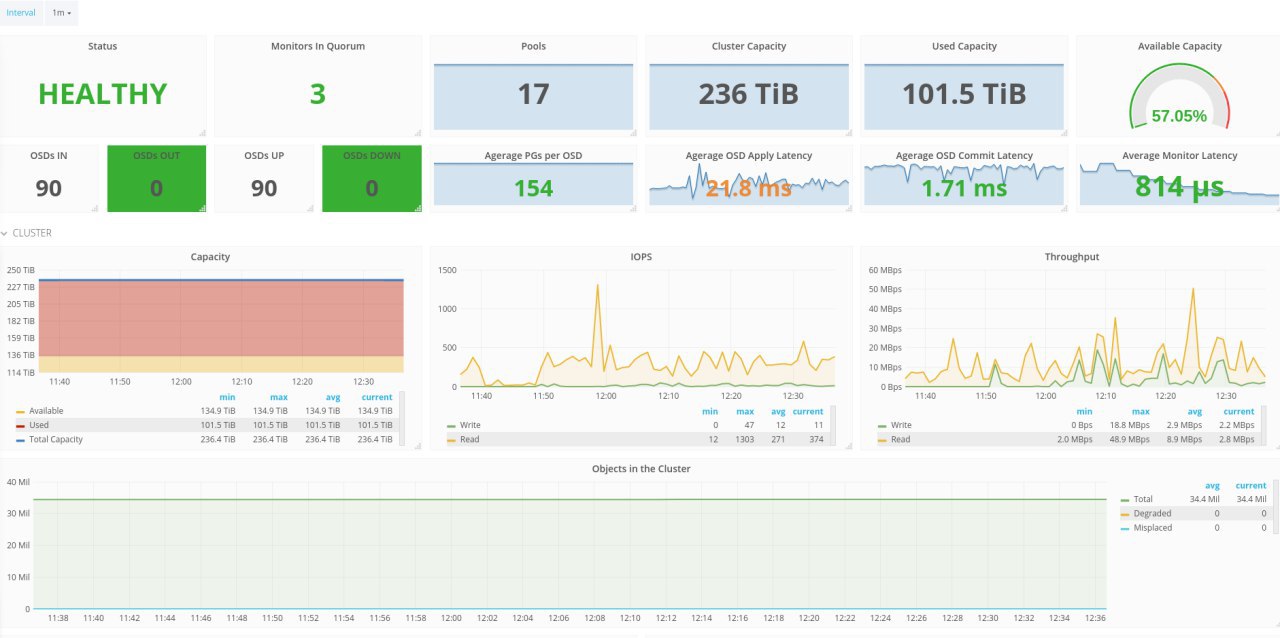Toggle Total Capacity series in legend
This screenshot has height=638, width=1280.
[x=56, y=439]
